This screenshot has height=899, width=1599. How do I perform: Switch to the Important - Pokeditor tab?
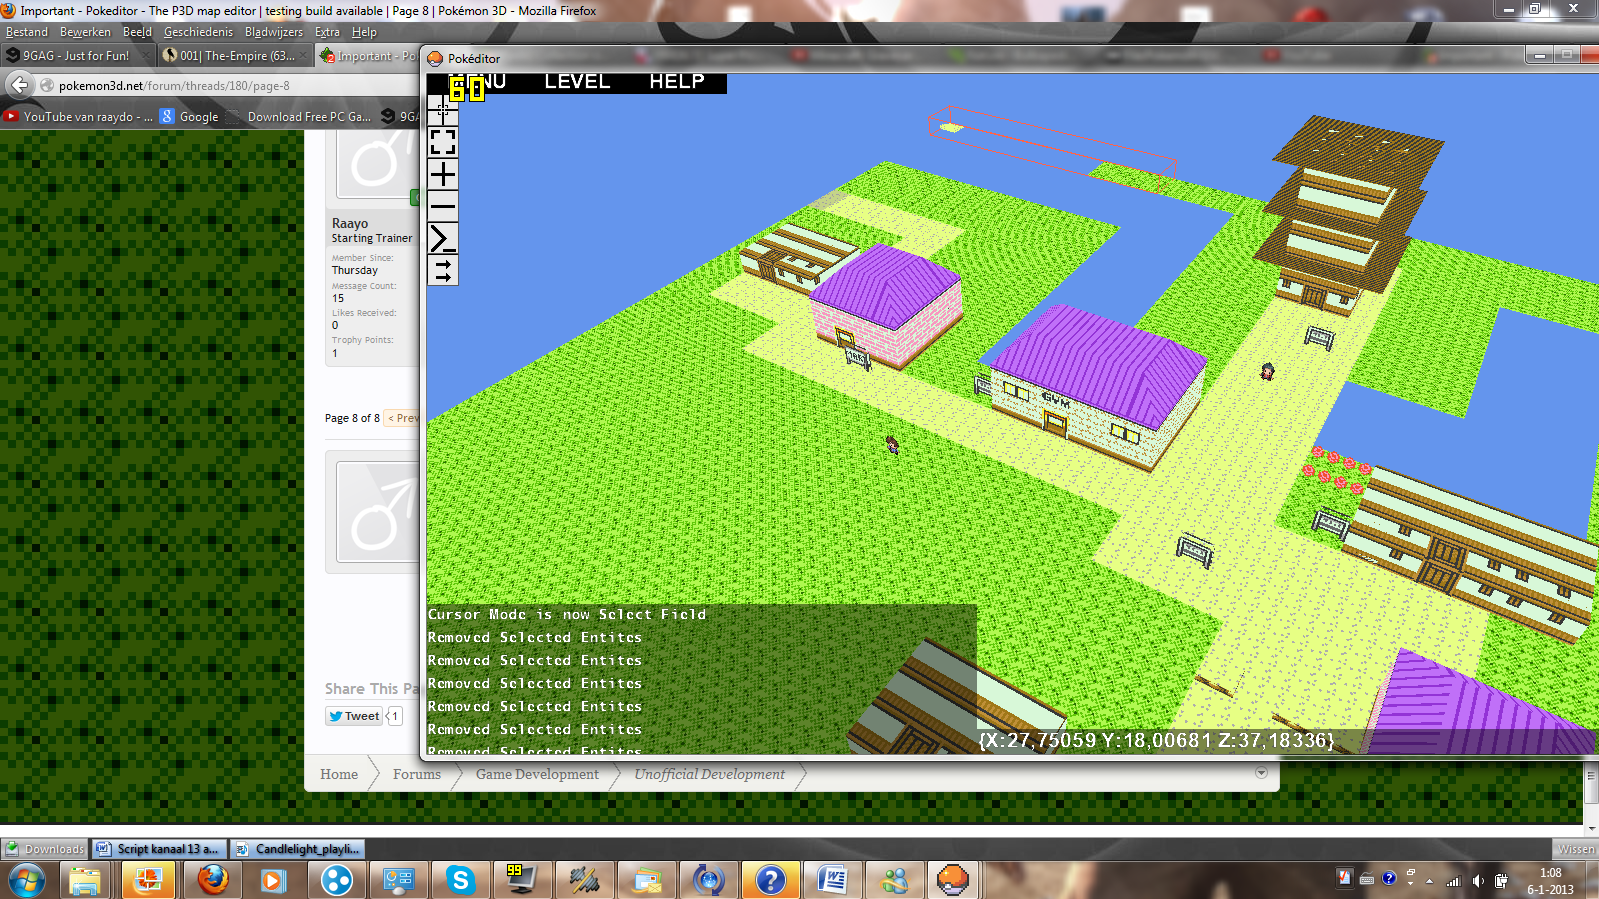(x=368, y=56)
